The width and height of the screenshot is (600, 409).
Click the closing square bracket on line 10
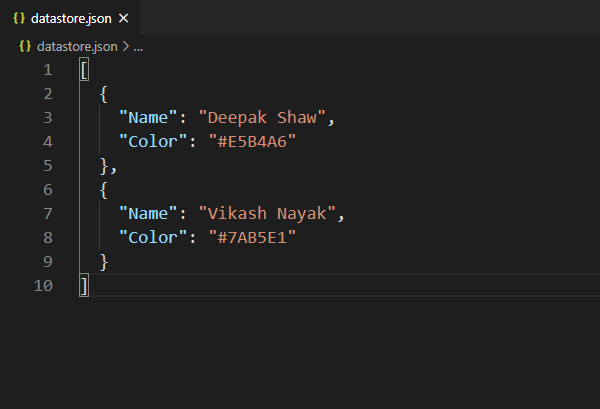click(84, 285)
